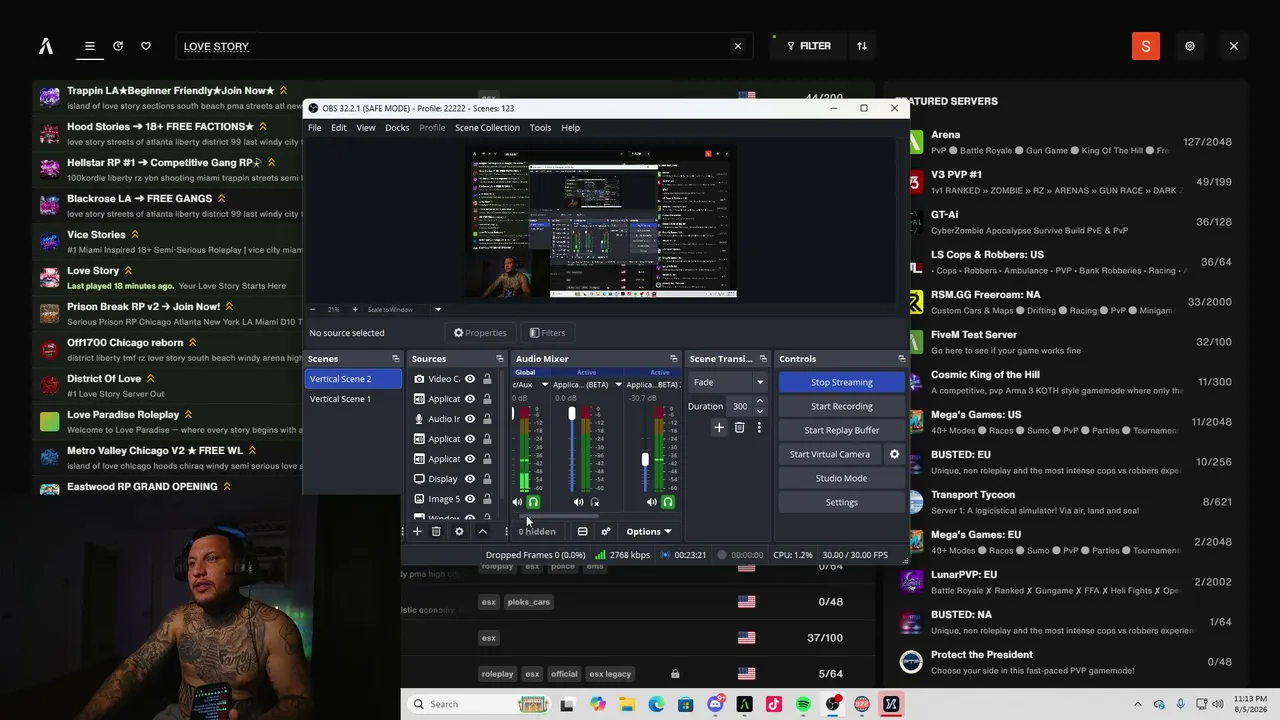
Task: Add a new source in OBS
Action: coord(417,531)
